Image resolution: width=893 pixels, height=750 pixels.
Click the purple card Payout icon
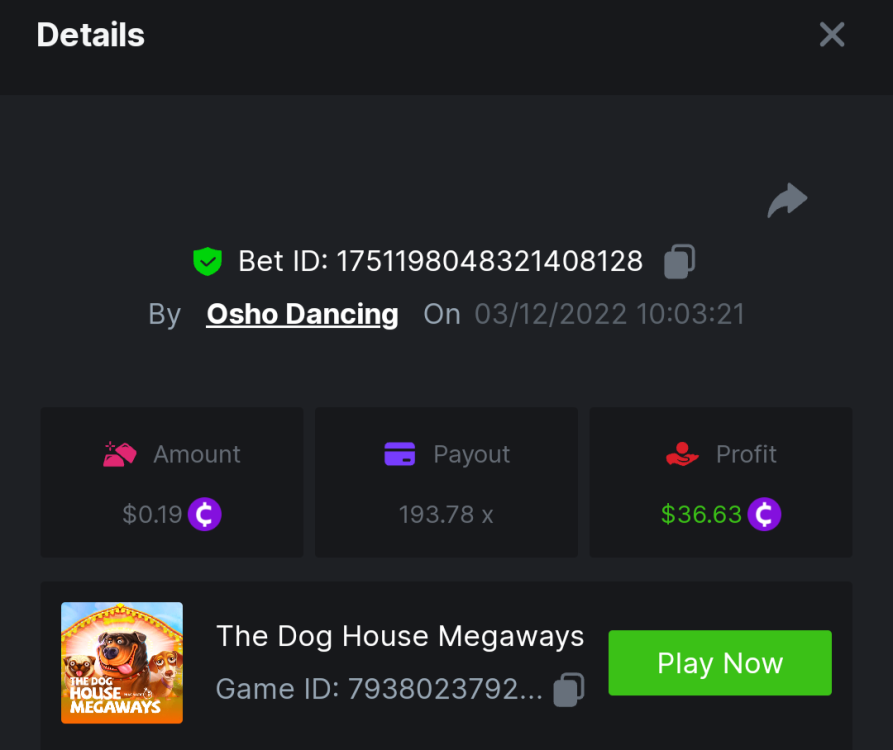[x=400, y=453]
